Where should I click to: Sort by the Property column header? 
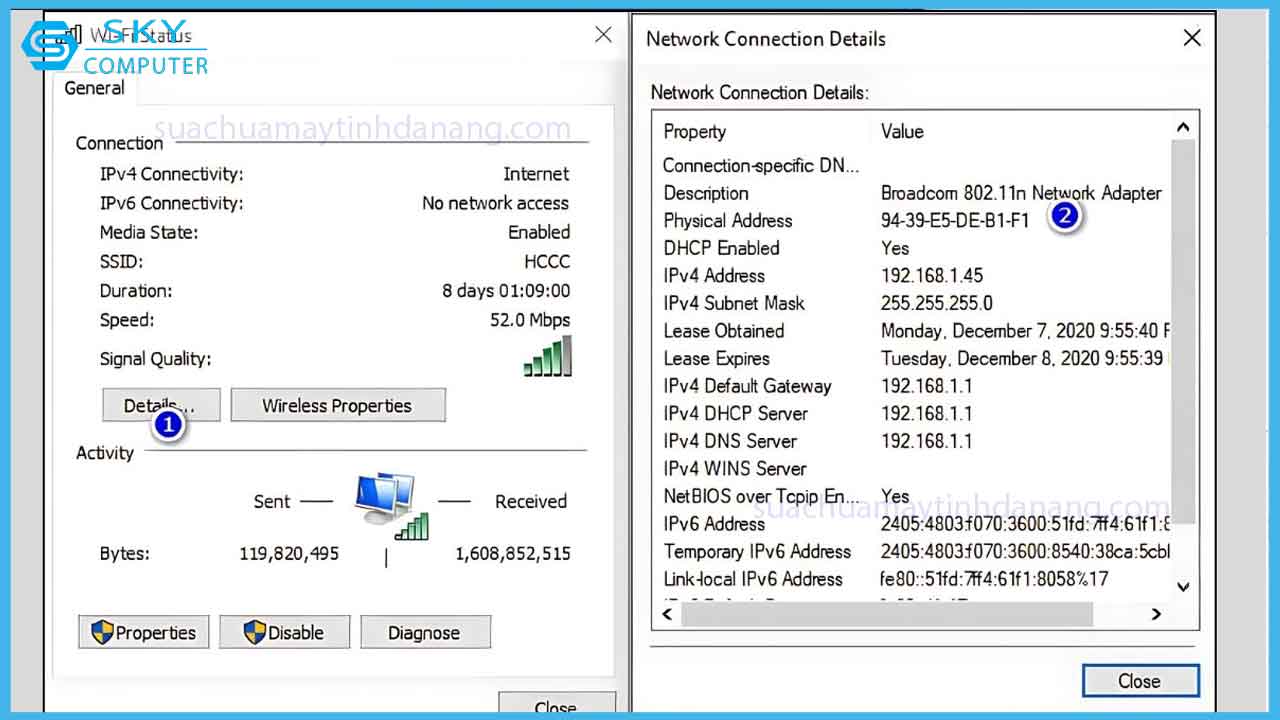pos(695,132)
